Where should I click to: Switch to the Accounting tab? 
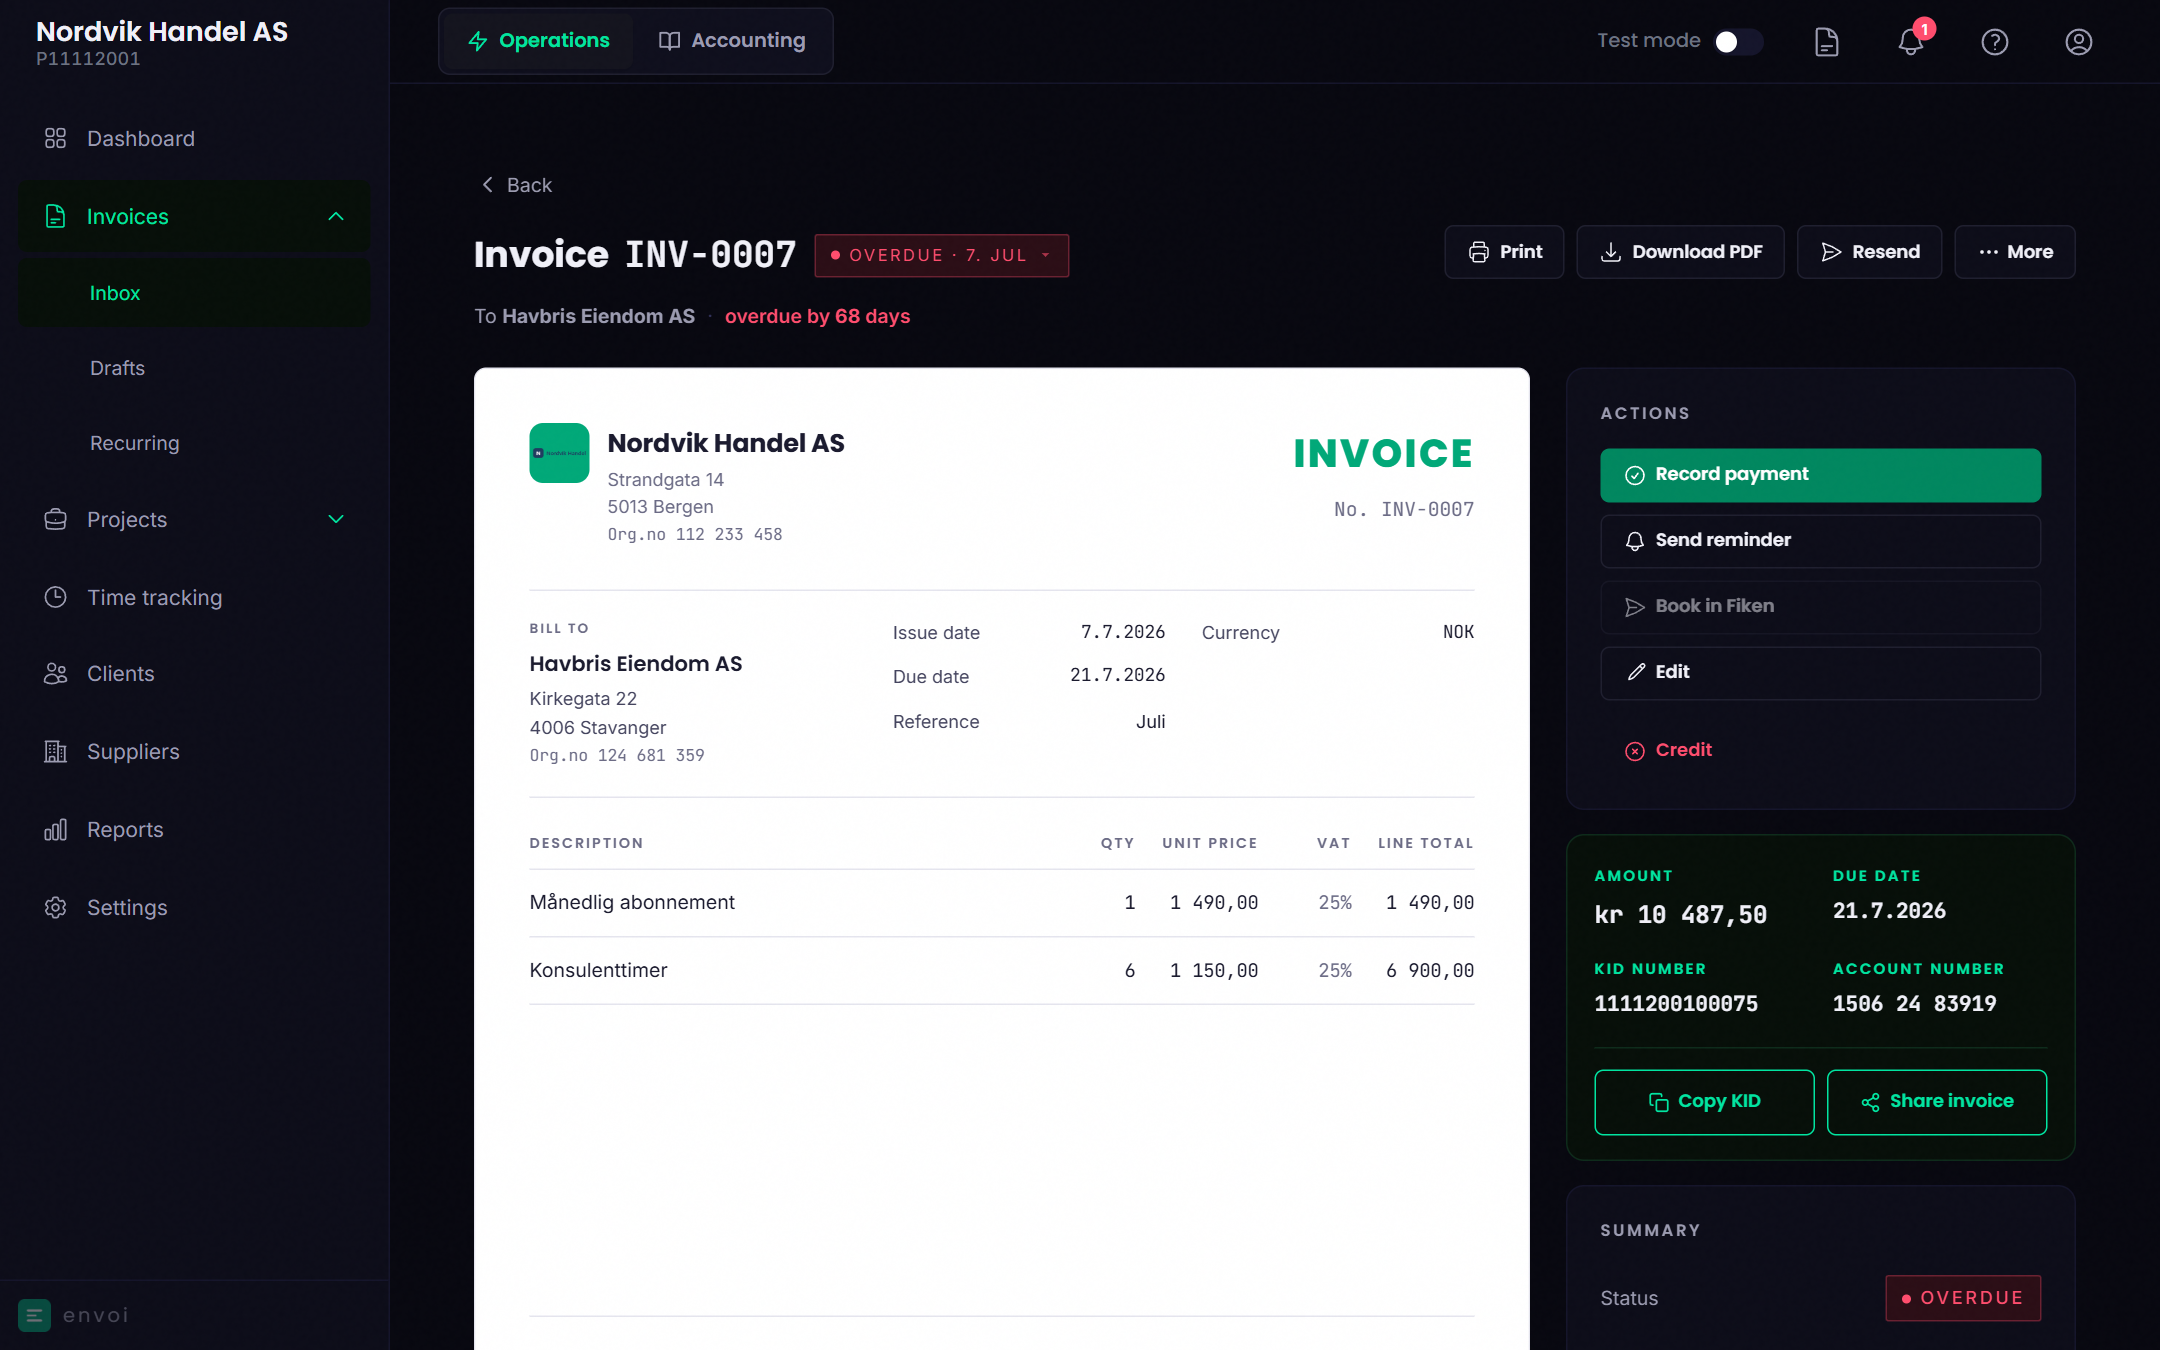tap(732, 41)
